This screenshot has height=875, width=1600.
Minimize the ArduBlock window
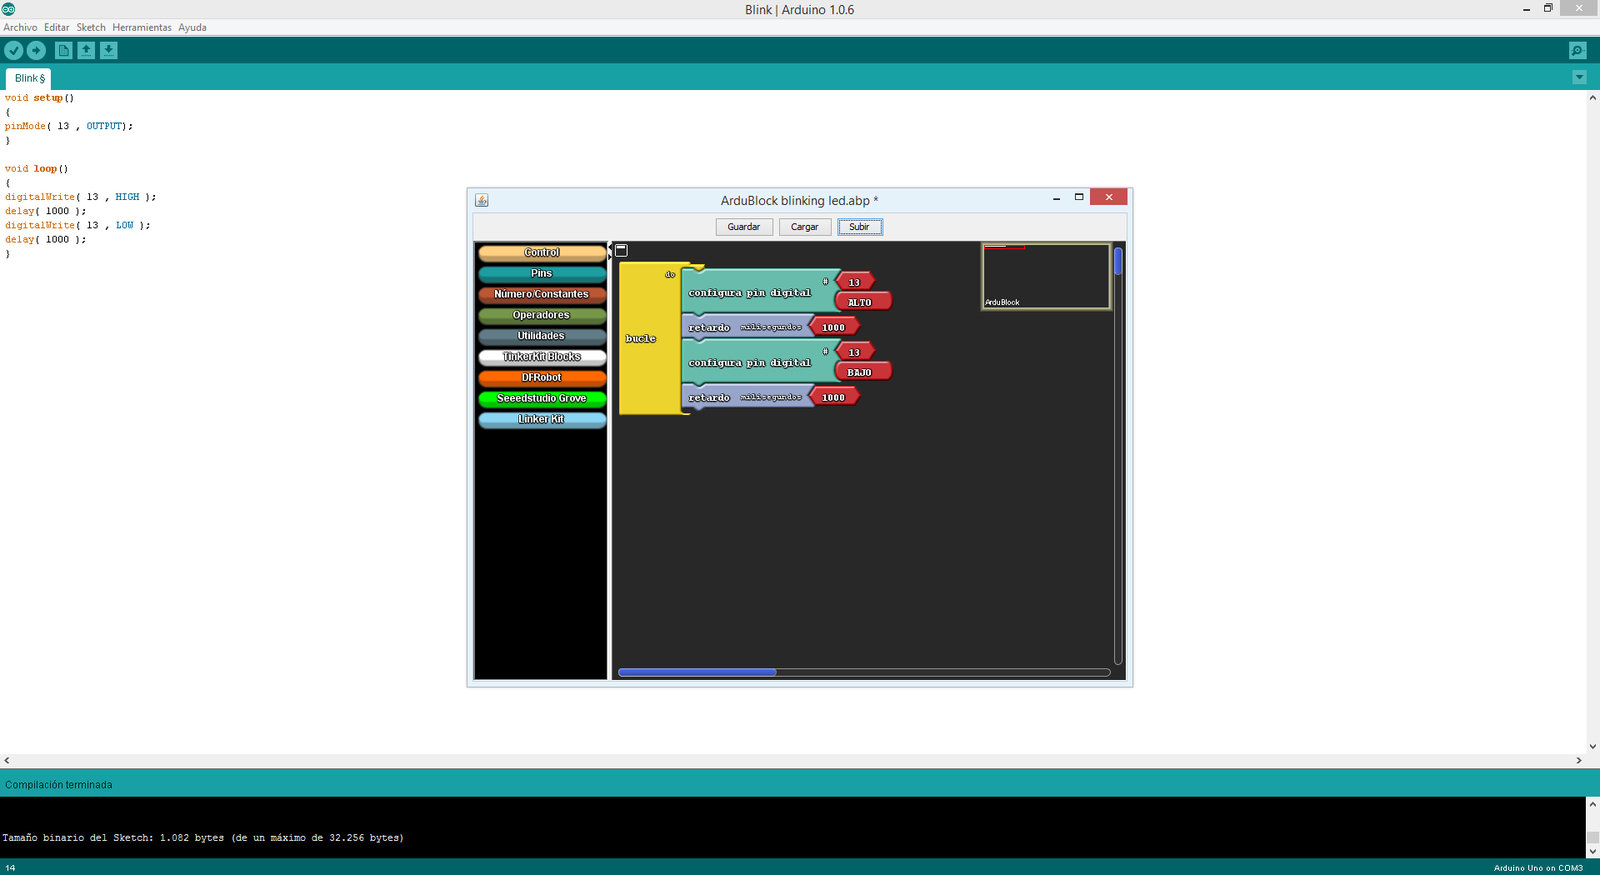coord(1056,198)
